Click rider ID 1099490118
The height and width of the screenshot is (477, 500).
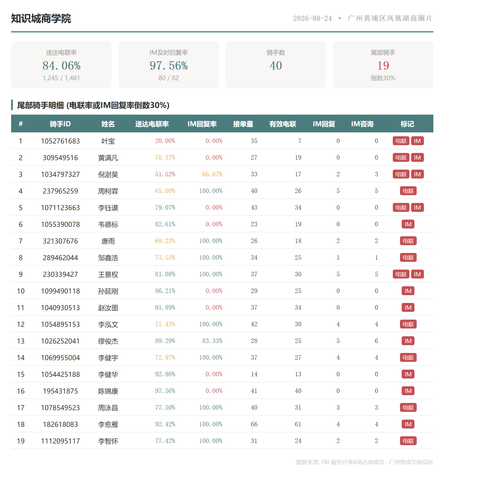tap(60, 291)
